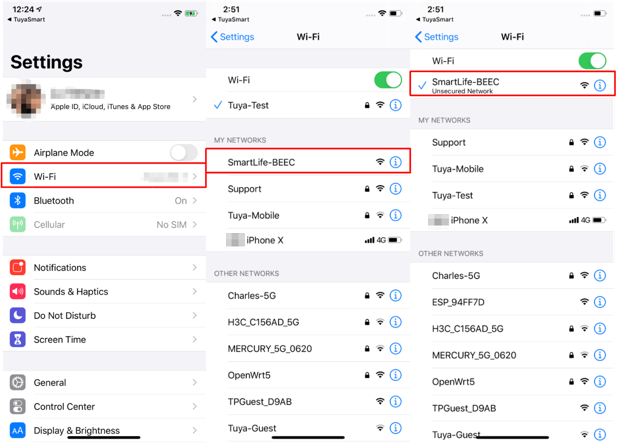The image size is (617, 444).
Task: Tap the Sounds & Haptics icon
Action: pyautogui.click(x=17, y=292)
